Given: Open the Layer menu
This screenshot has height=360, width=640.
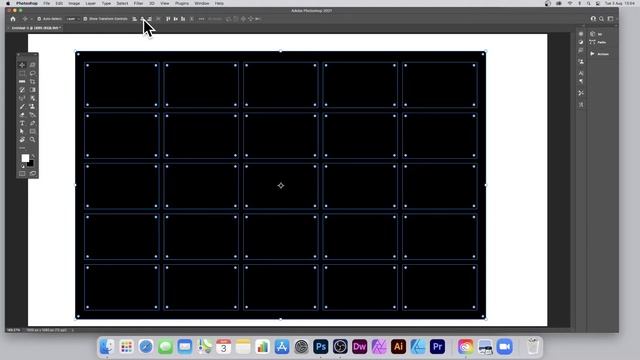Looking at the screenshot, I should 91,3.
